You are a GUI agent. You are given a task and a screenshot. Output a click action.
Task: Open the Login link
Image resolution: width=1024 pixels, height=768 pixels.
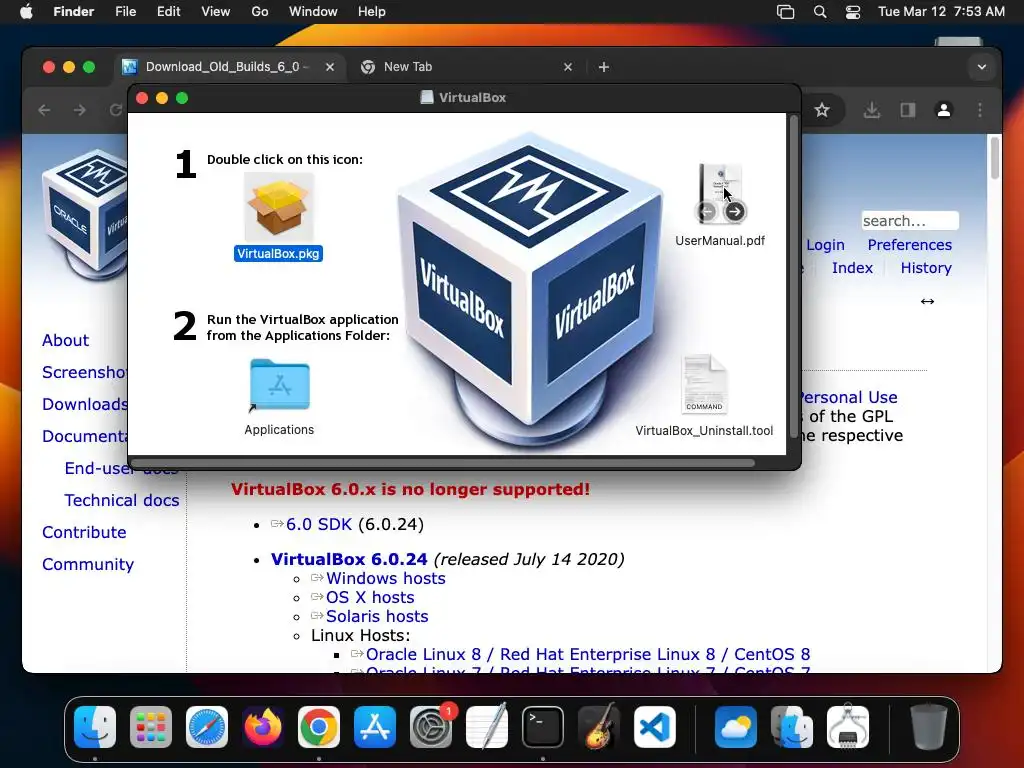825,245
